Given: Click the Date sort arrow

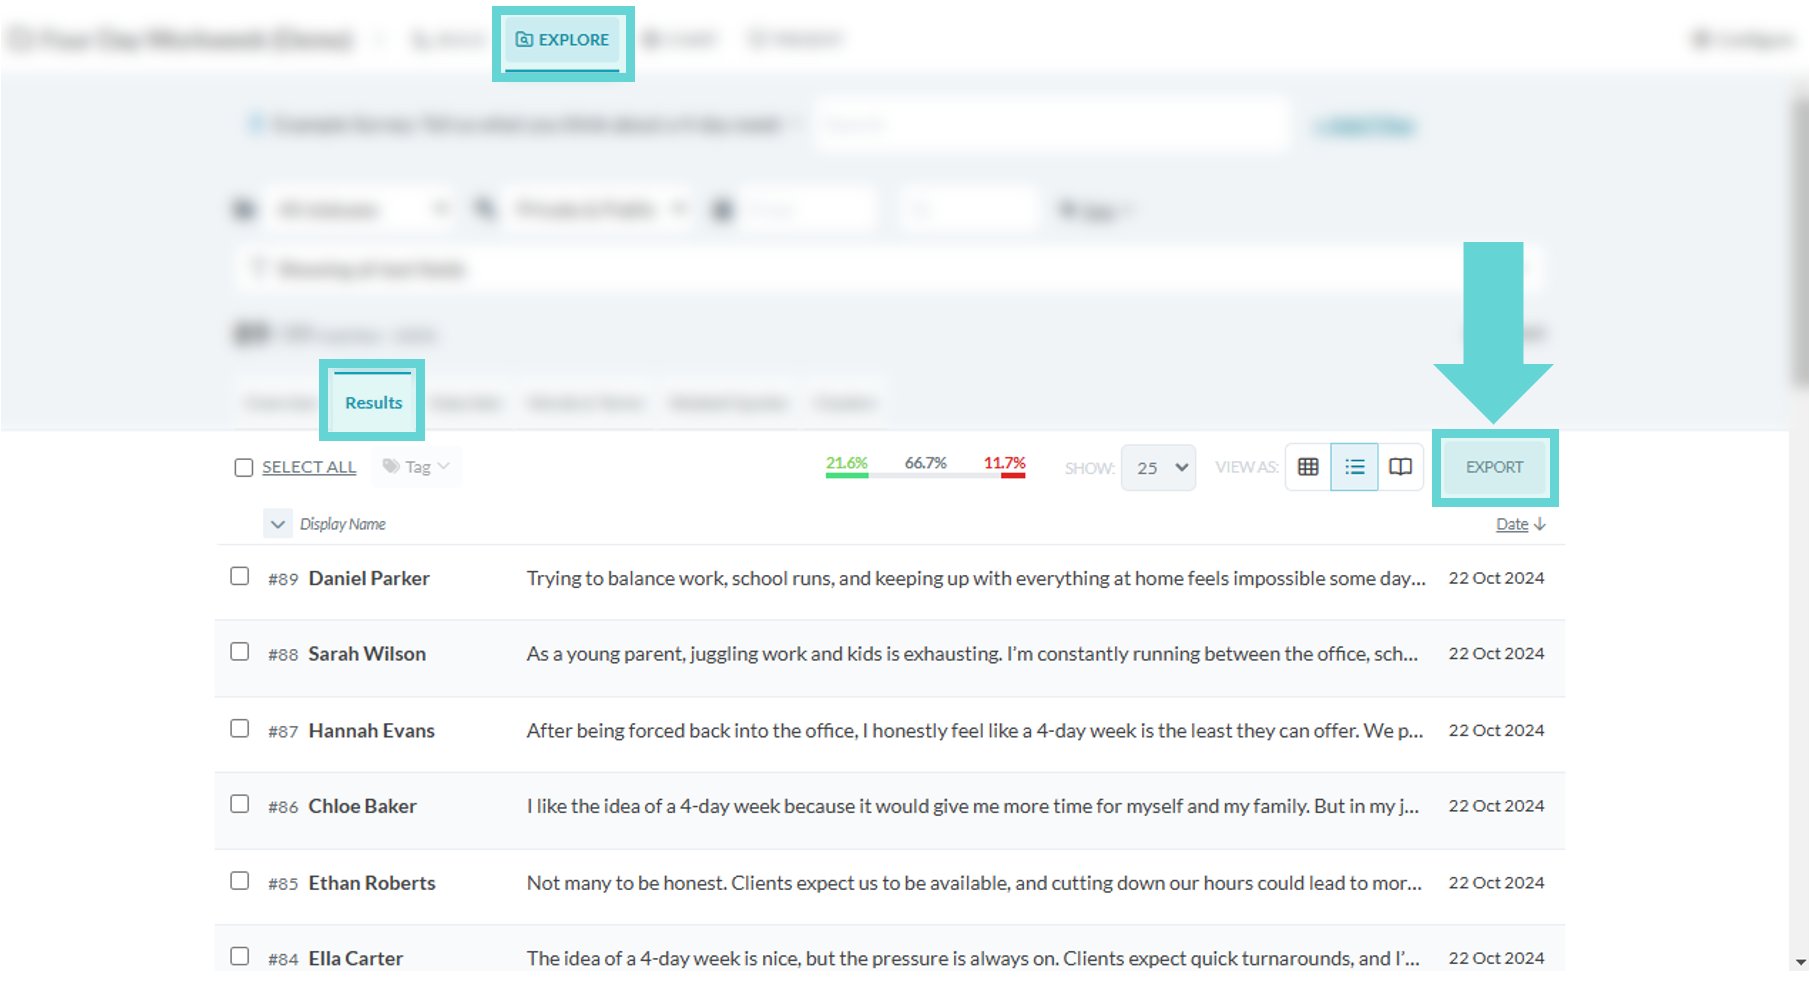Looking at the screenshot, I should pos(1539,524).
